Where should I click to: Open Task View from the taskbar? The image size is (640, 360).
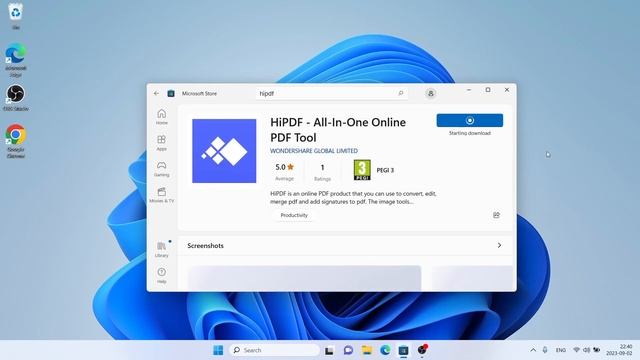(x=329, y=350)
